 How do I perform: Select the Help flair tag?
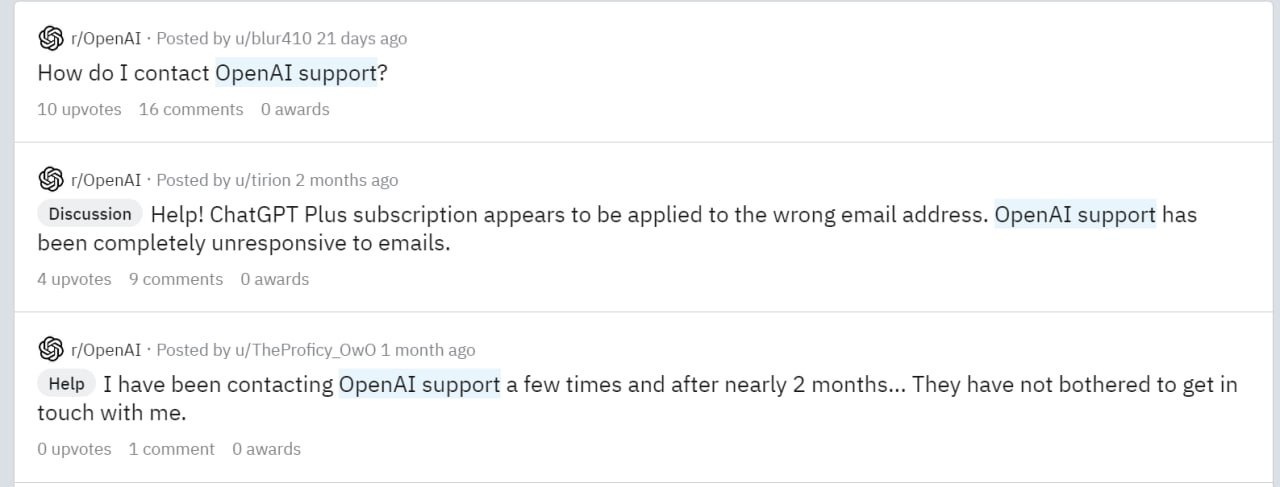tap(67, 384)
